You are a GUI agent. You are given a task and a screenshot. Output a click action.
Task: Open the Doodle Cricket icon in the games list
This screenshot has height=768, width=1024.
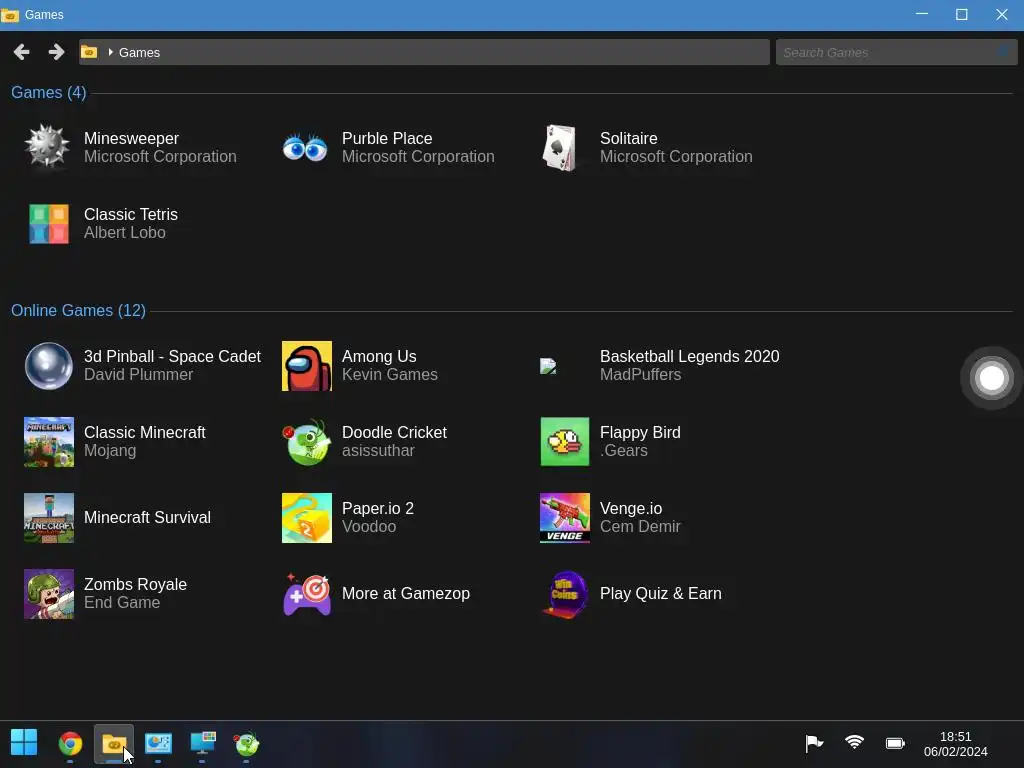tap(307, 442)
